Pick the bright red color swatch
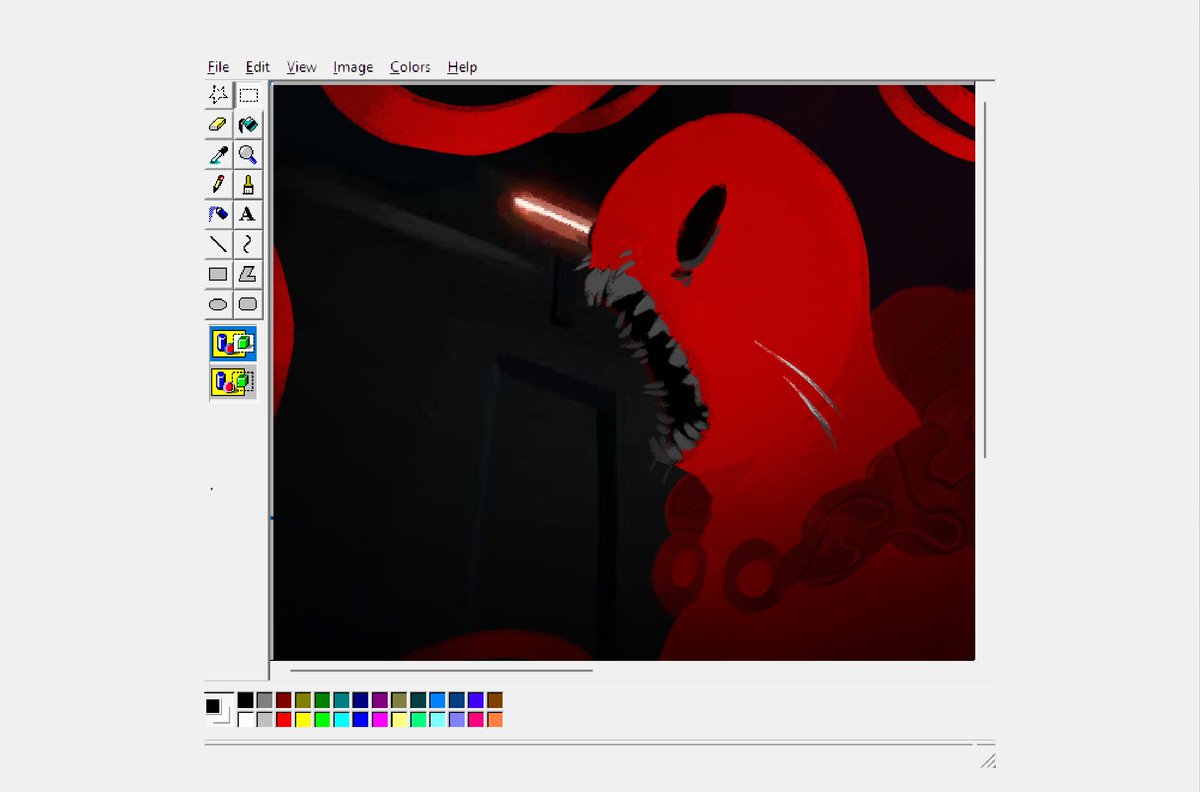1200x792 pixels. click(x=284, y=719)
